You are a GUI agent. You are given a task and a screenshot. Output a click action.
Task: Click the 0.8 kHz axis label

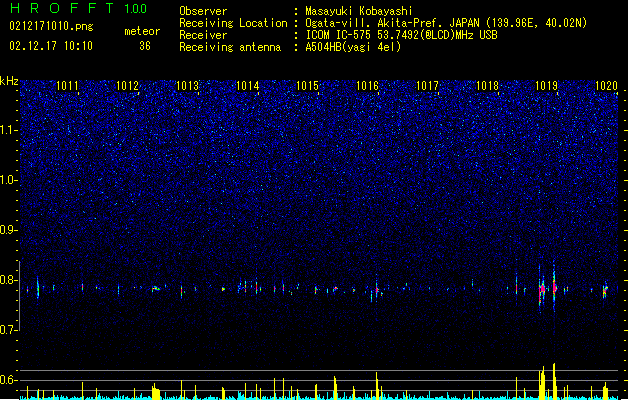point(9,280)
